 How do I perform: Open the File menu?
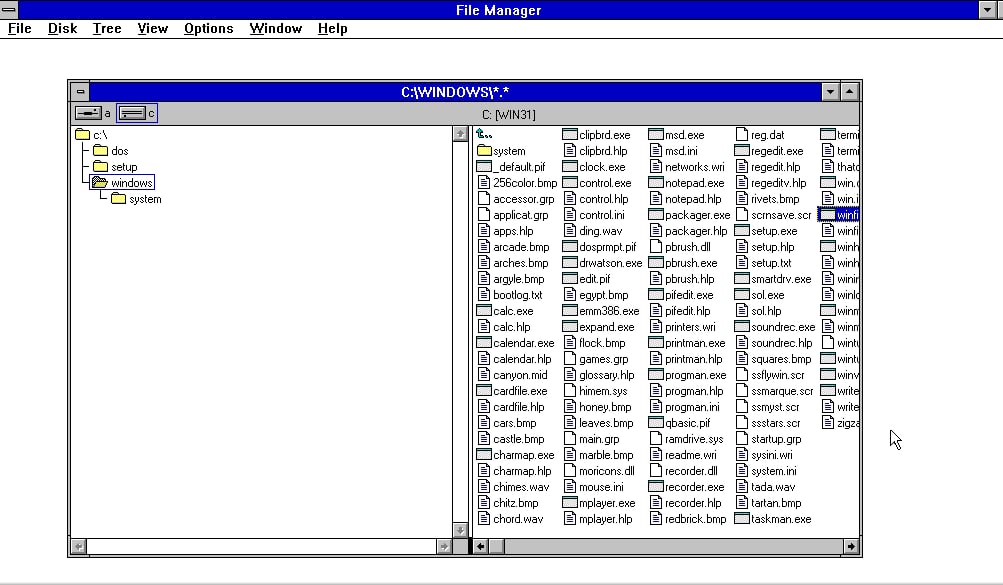click(20, 29)
